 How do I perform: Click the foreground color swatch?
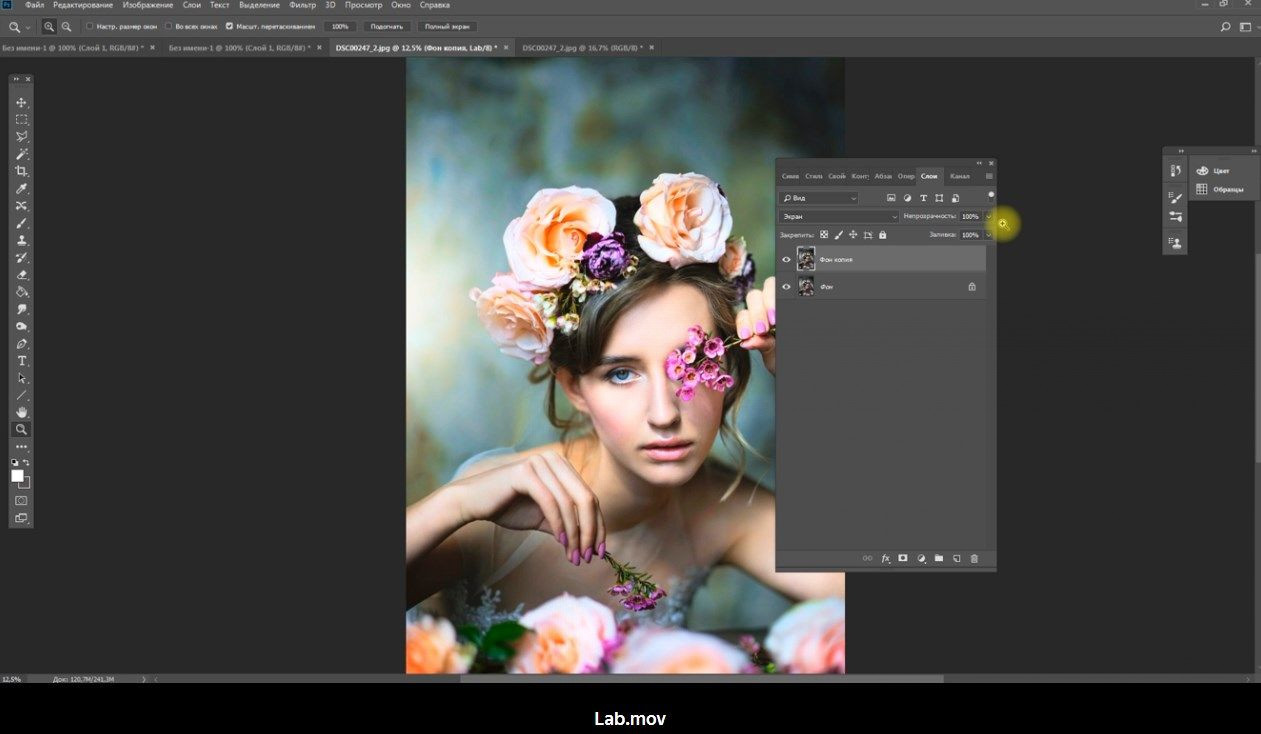point(17,476)
